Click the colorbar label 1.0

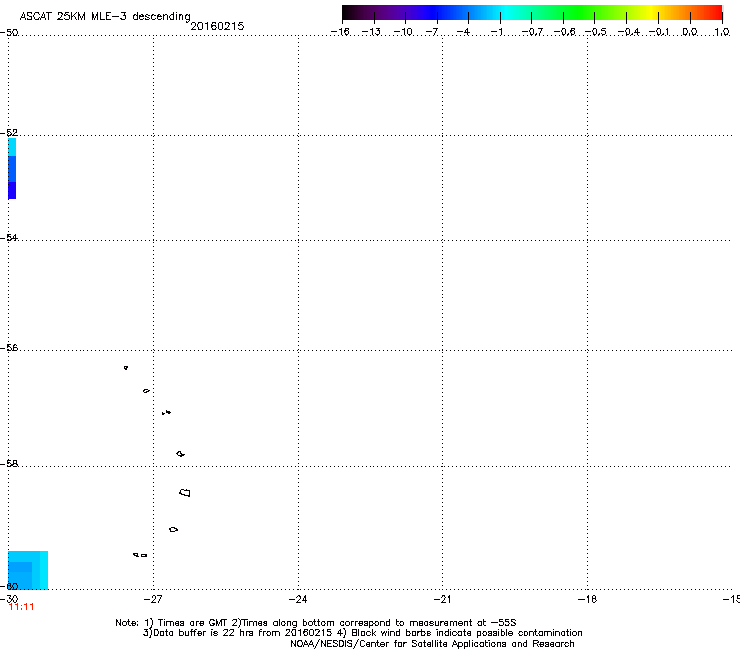[x=722, y=32]
